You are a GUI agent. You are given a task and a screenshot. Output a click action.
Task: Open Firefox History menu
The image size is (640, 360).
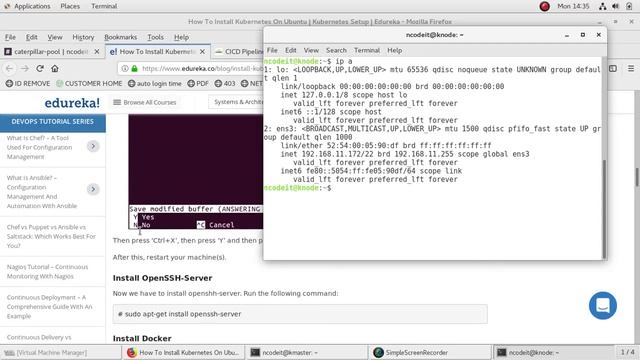83,37
